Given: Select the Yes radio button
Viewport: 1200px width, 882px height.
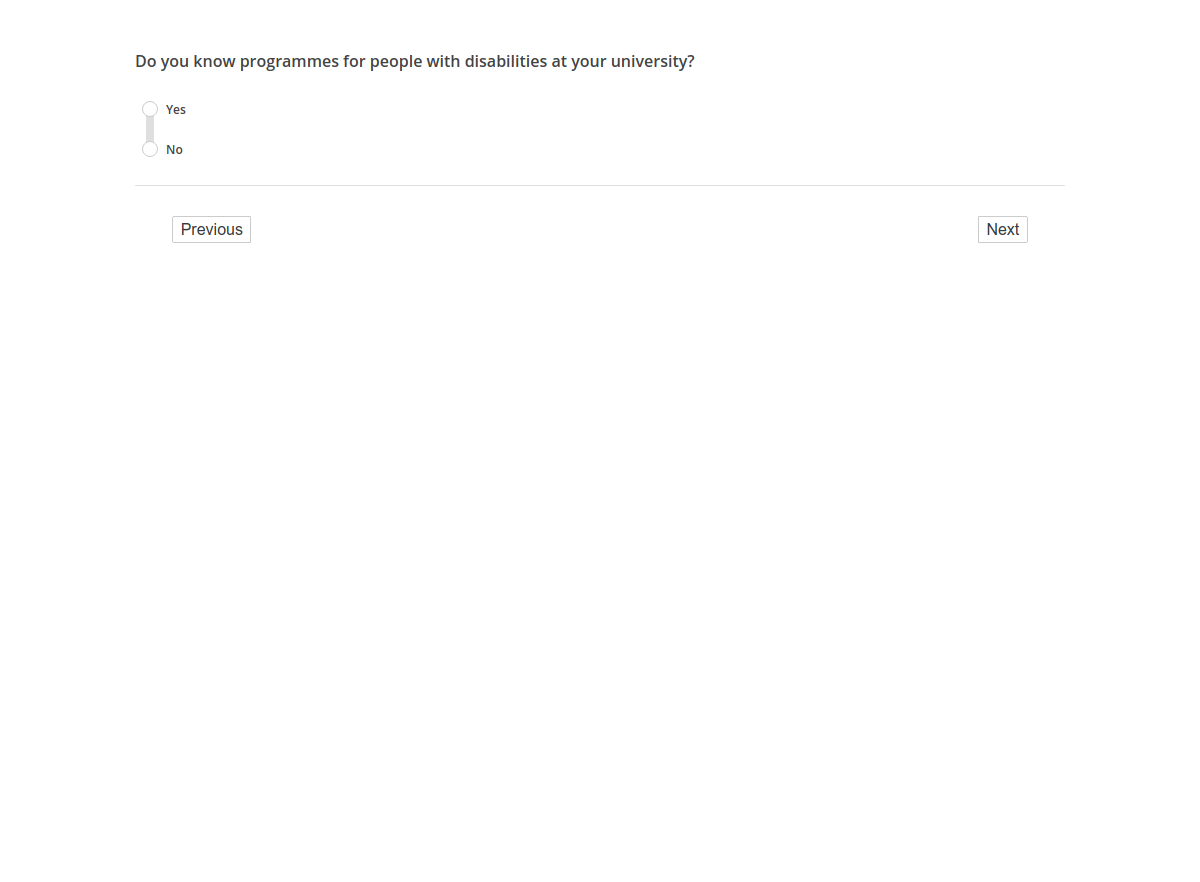Looking at the screenshot, I should pos(150,109).
